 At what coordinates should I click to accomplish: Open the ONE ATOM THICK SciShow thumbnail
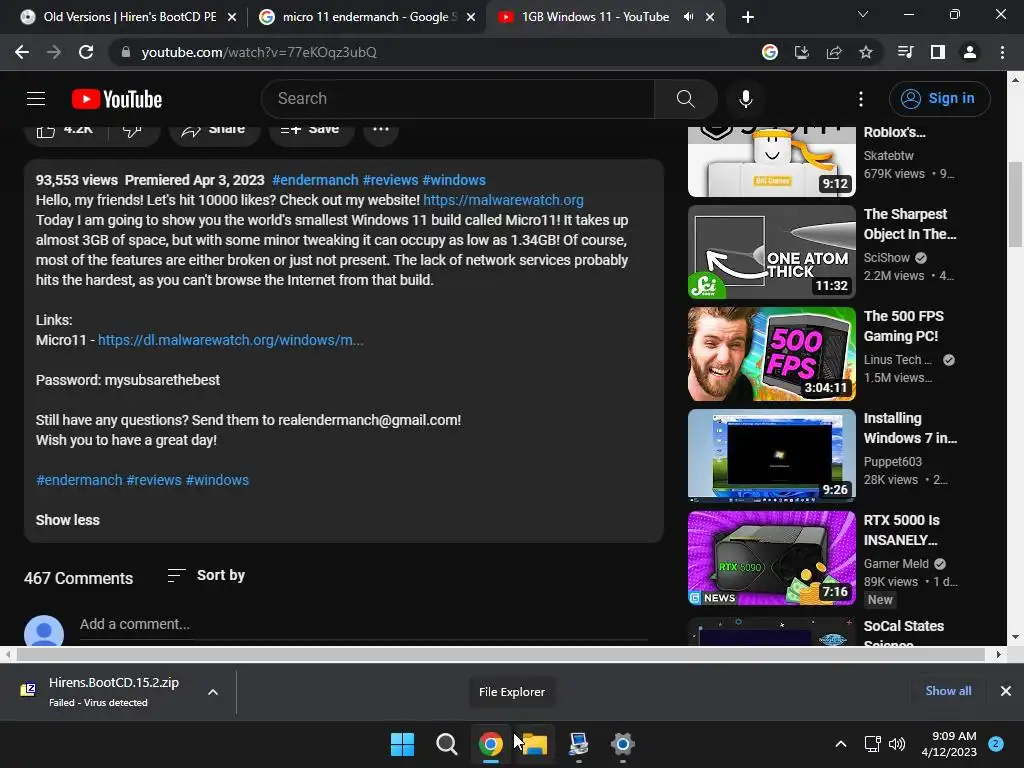tap(771, 252)
